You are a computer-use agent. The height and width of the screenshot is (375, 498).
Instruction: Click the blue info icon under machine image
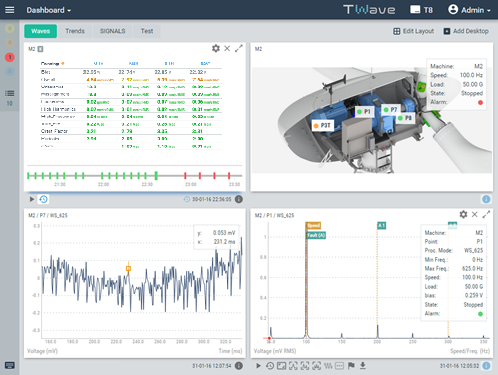tap(486, 199)
